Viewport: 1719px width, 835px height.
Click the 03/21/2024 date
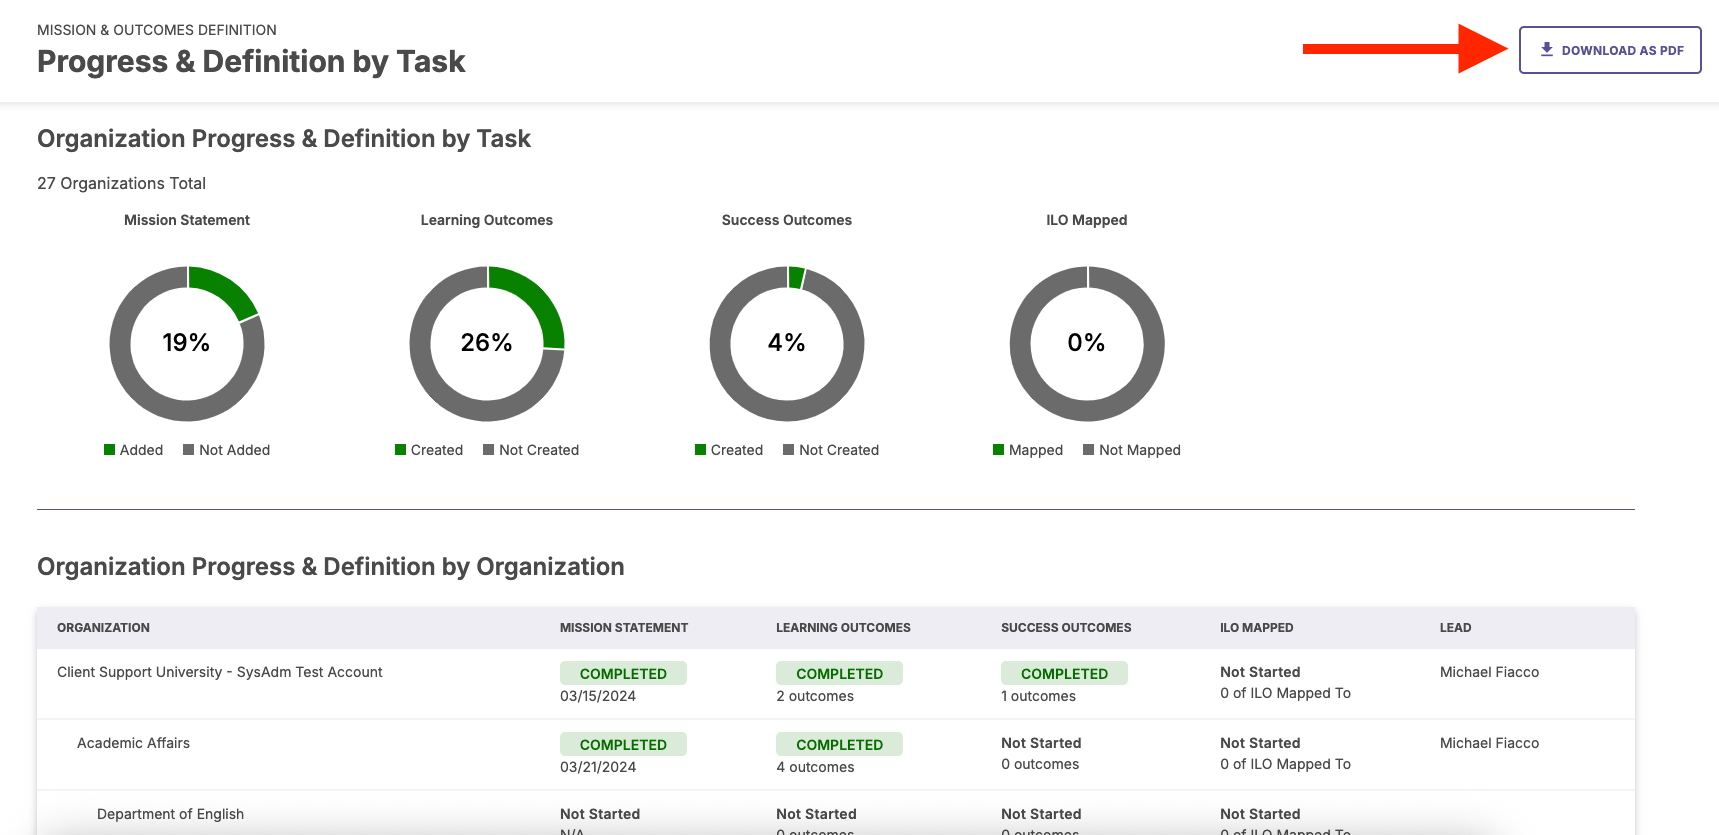coord(598,767)
